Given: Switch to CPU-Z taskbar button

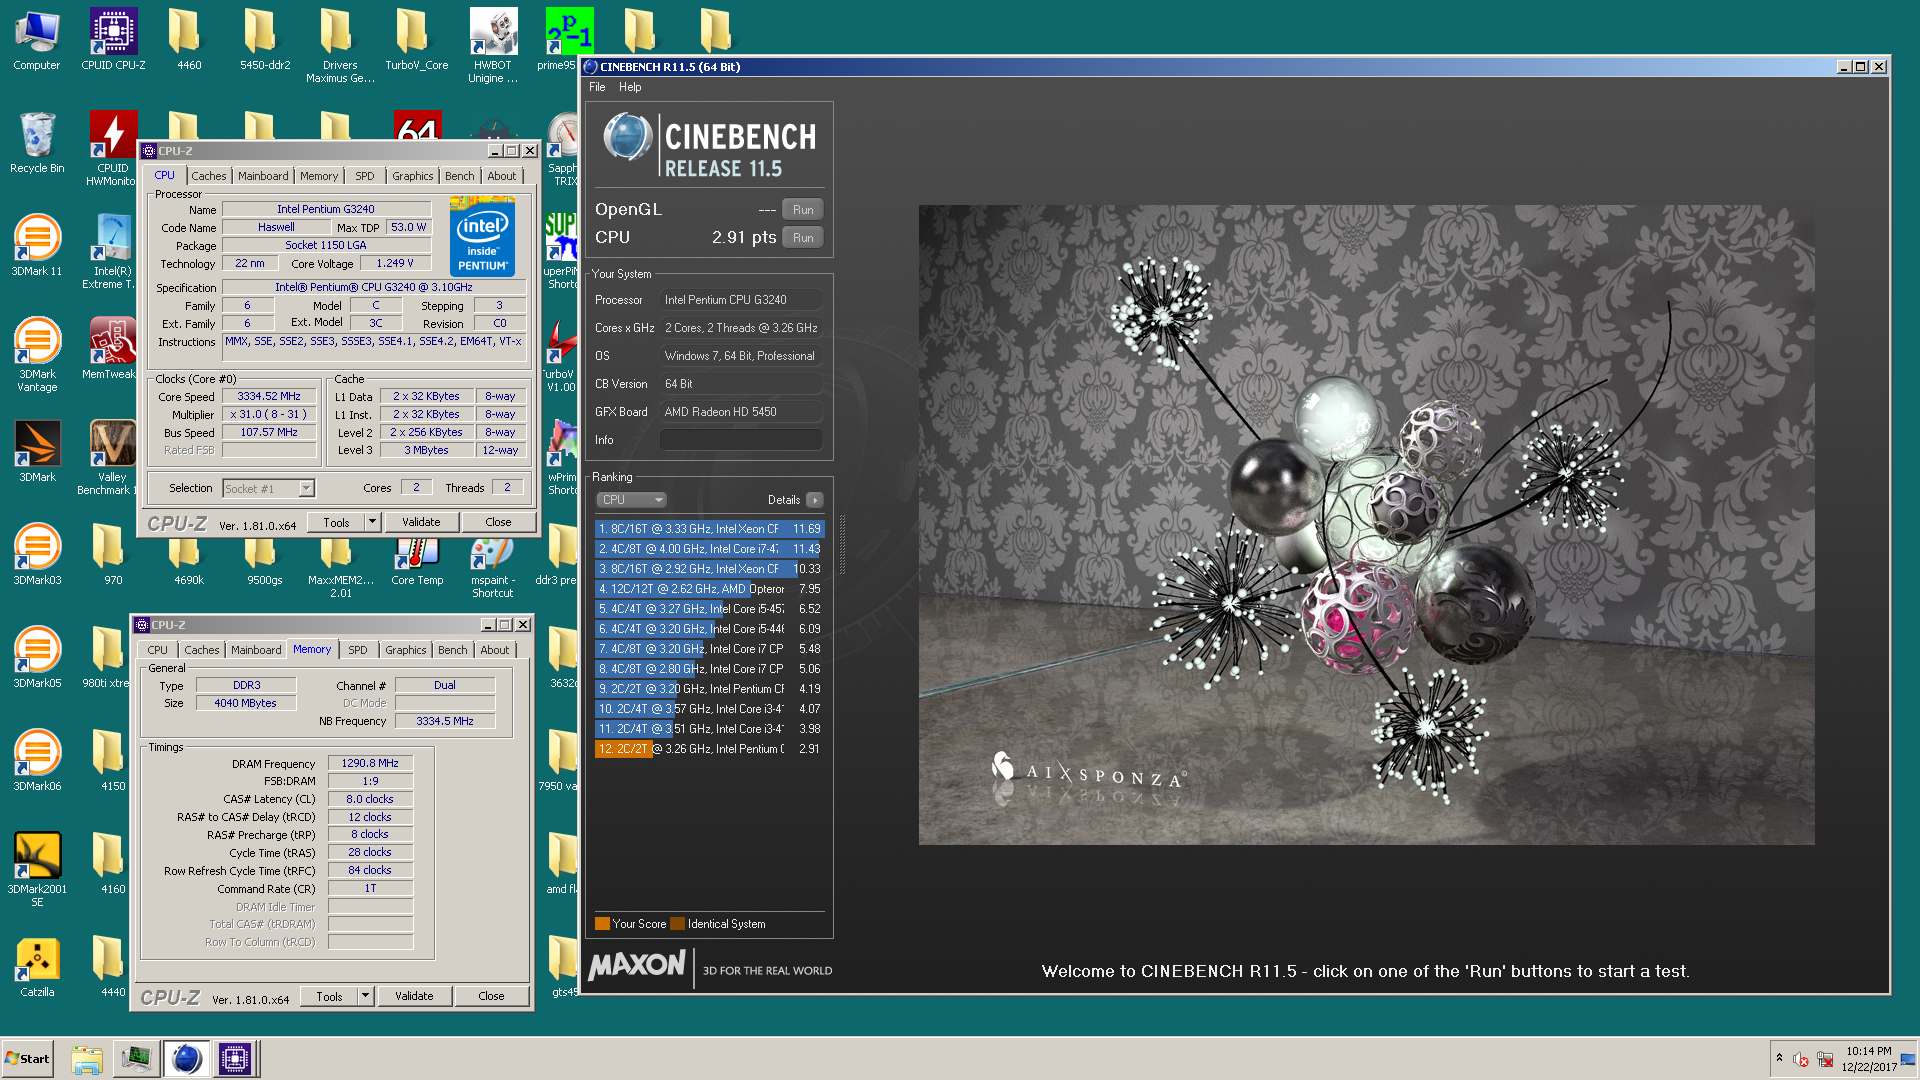Looking at the screenshot, I should [235, 1059].
